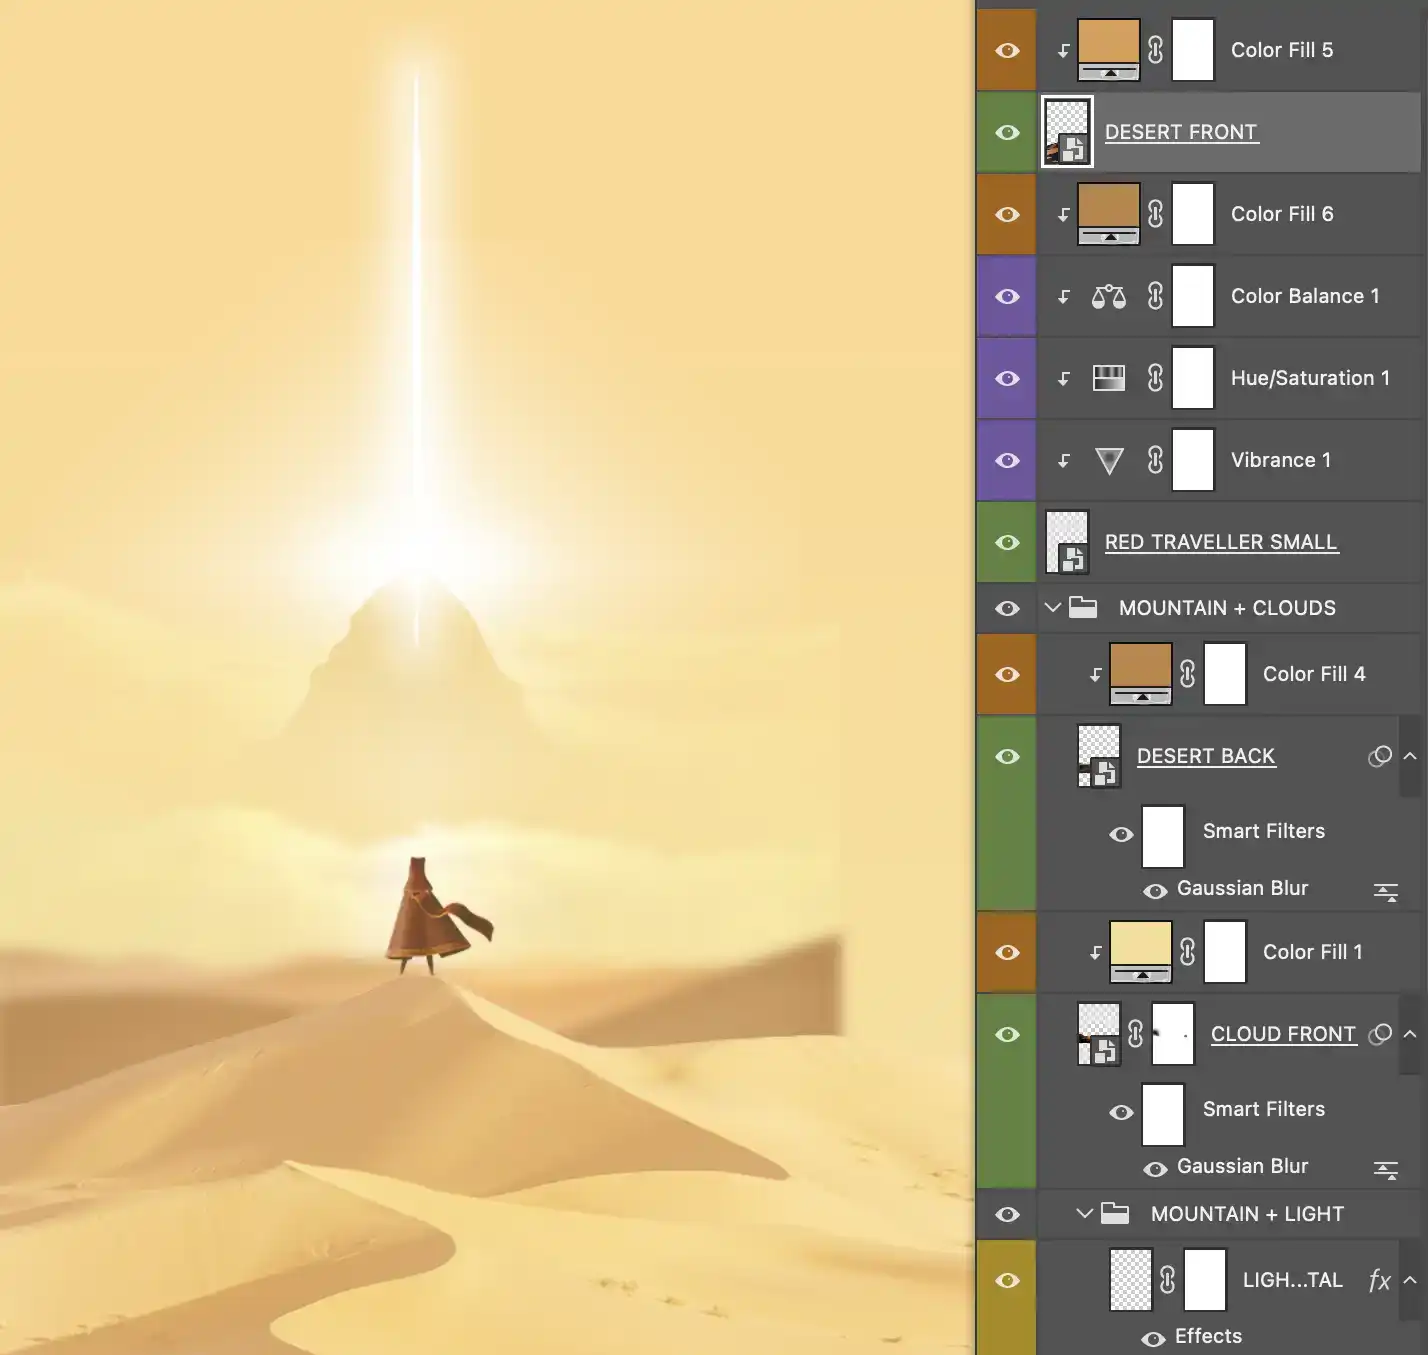The width and height of the screenshot is (1428, 1355).
Task: Click the smart object badge on DESERT FRONT
Action: click(1074, 148)
